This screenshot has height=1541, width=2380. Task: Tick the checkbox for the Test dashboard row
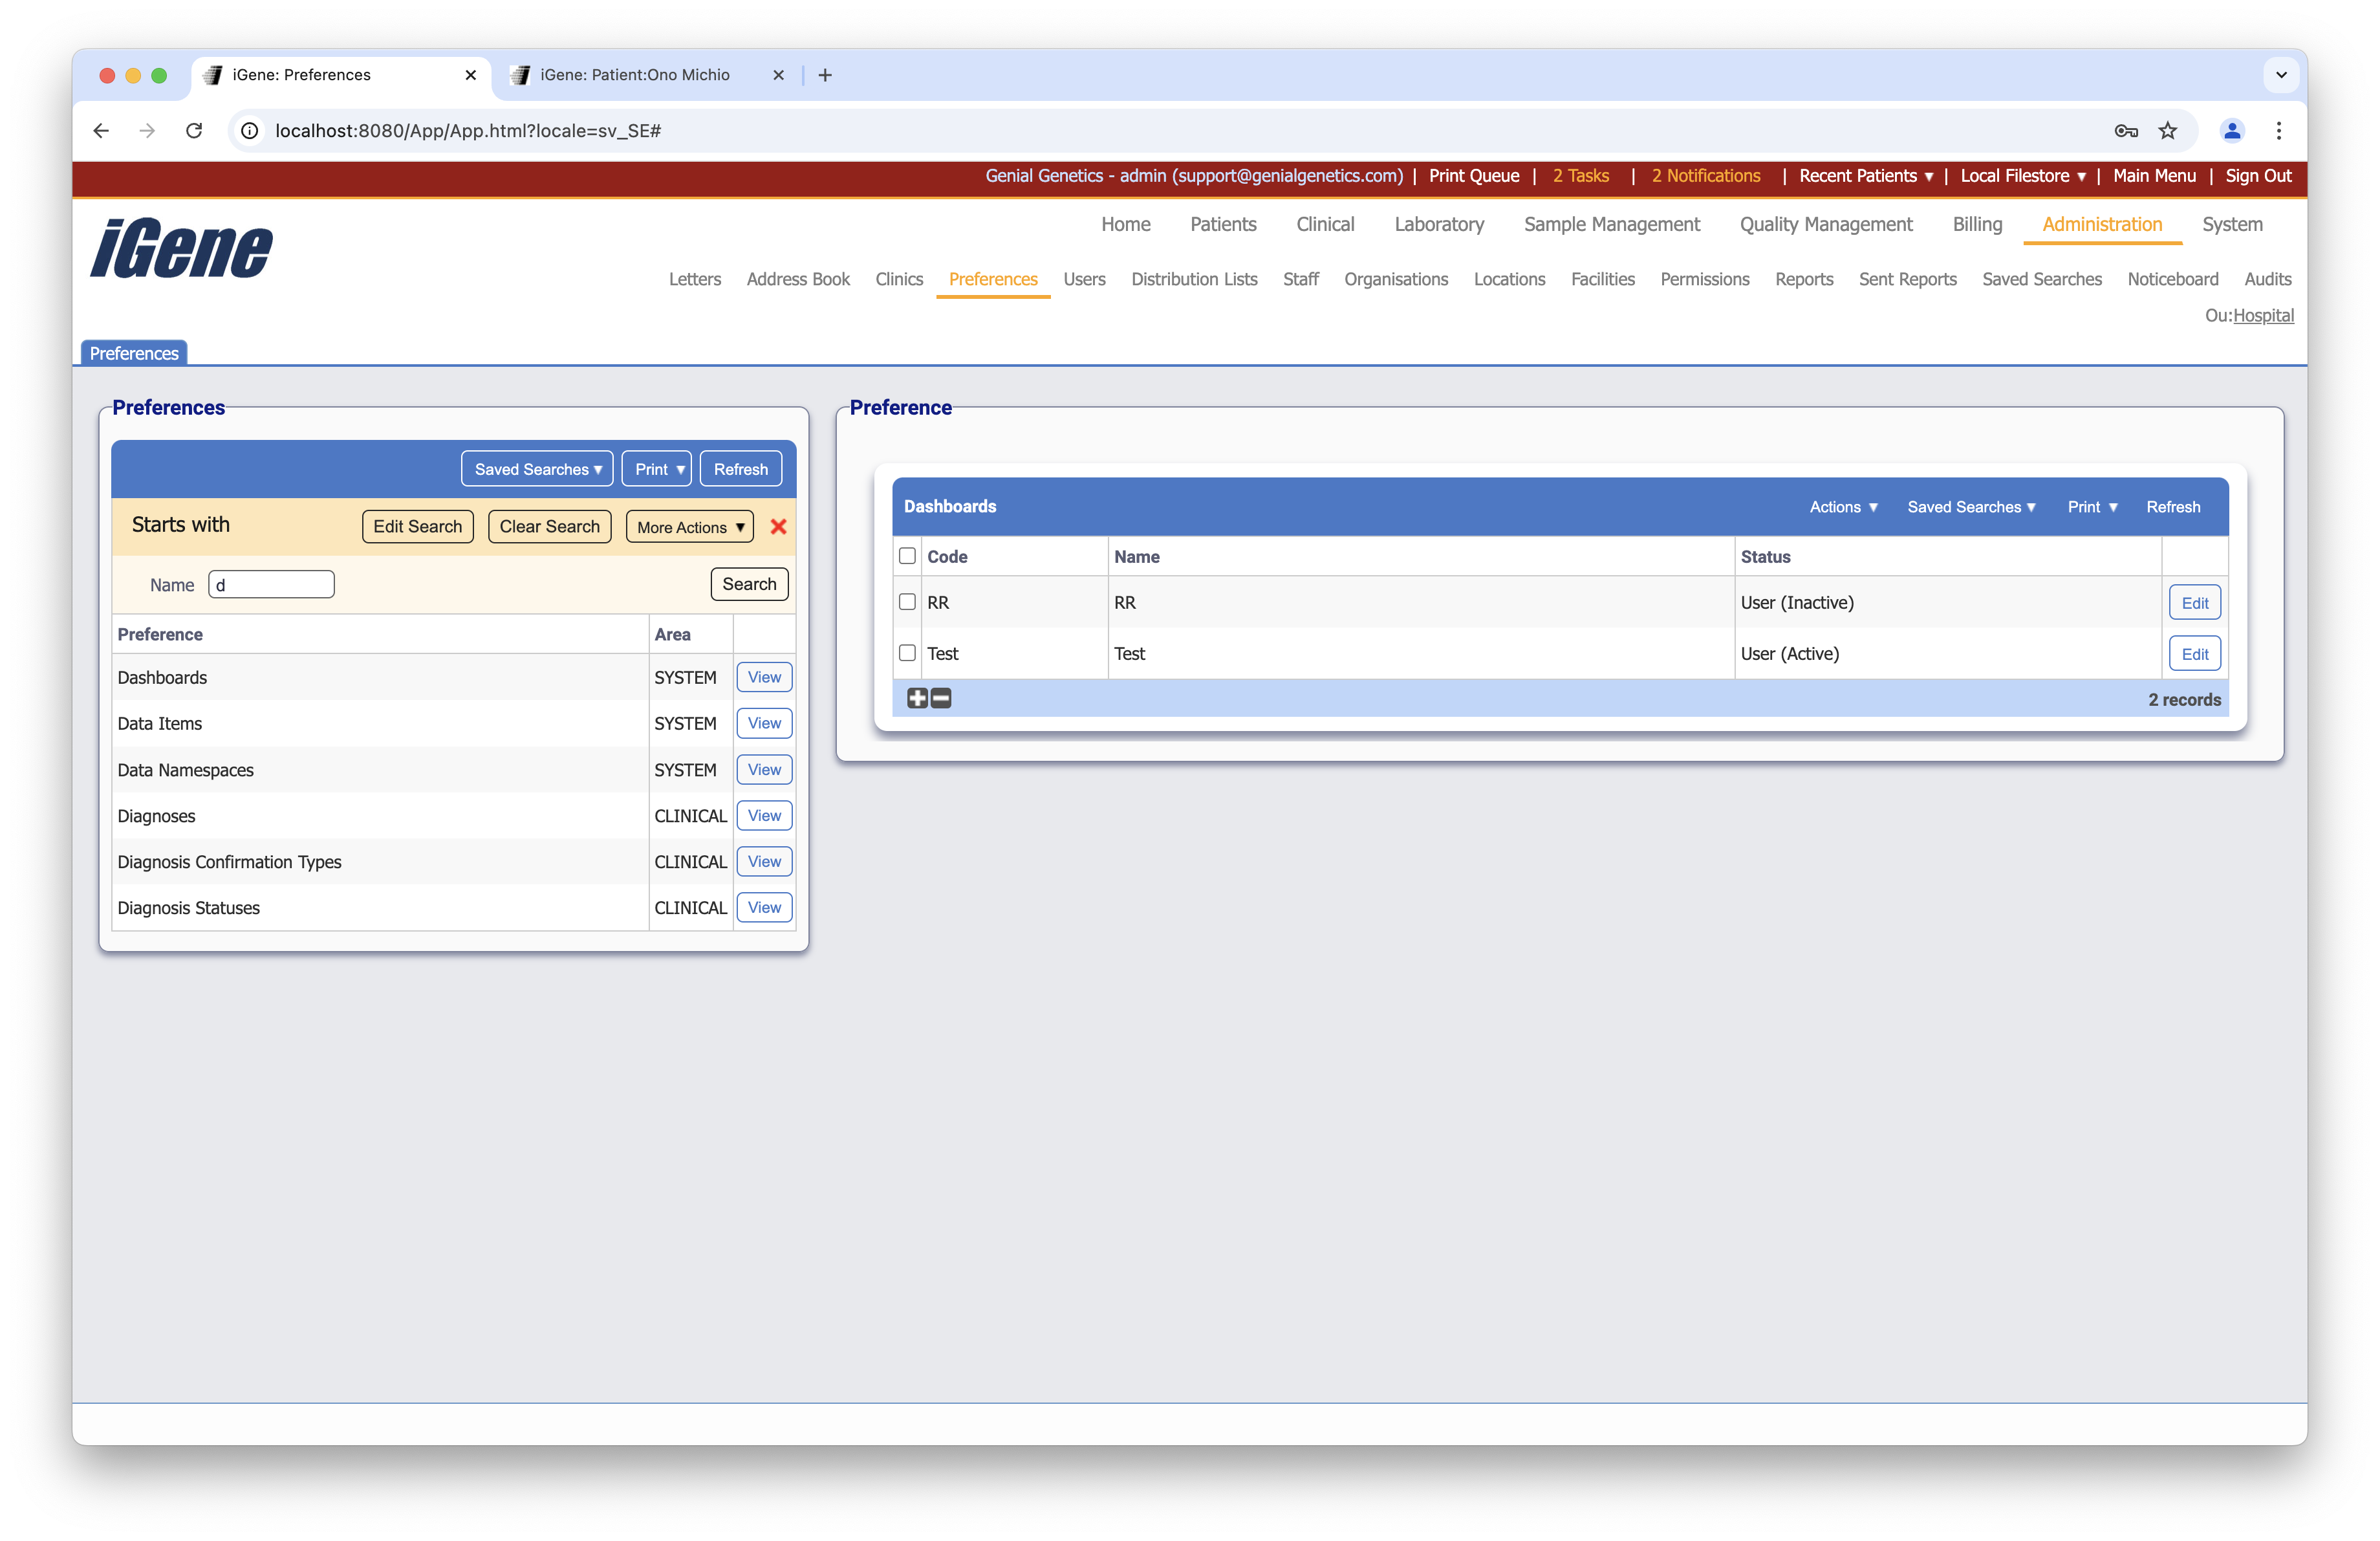point(907,652)
